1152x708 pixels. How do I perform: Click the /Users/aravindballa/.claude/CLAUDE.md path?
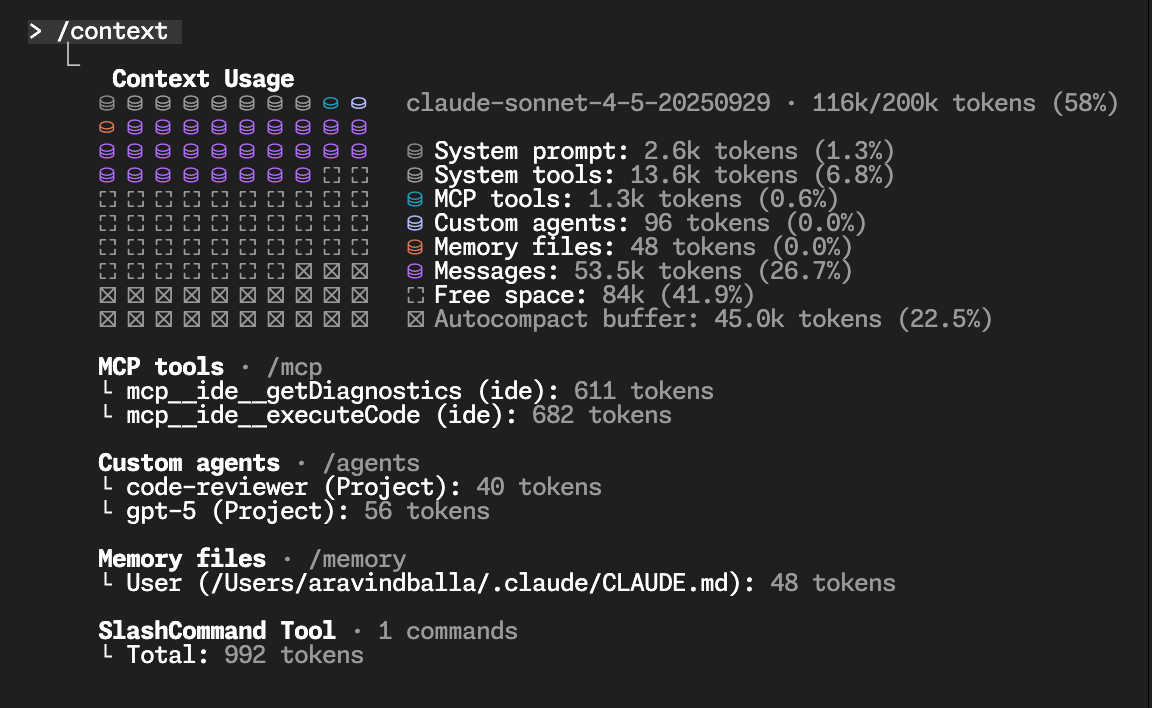pos(468,583)
